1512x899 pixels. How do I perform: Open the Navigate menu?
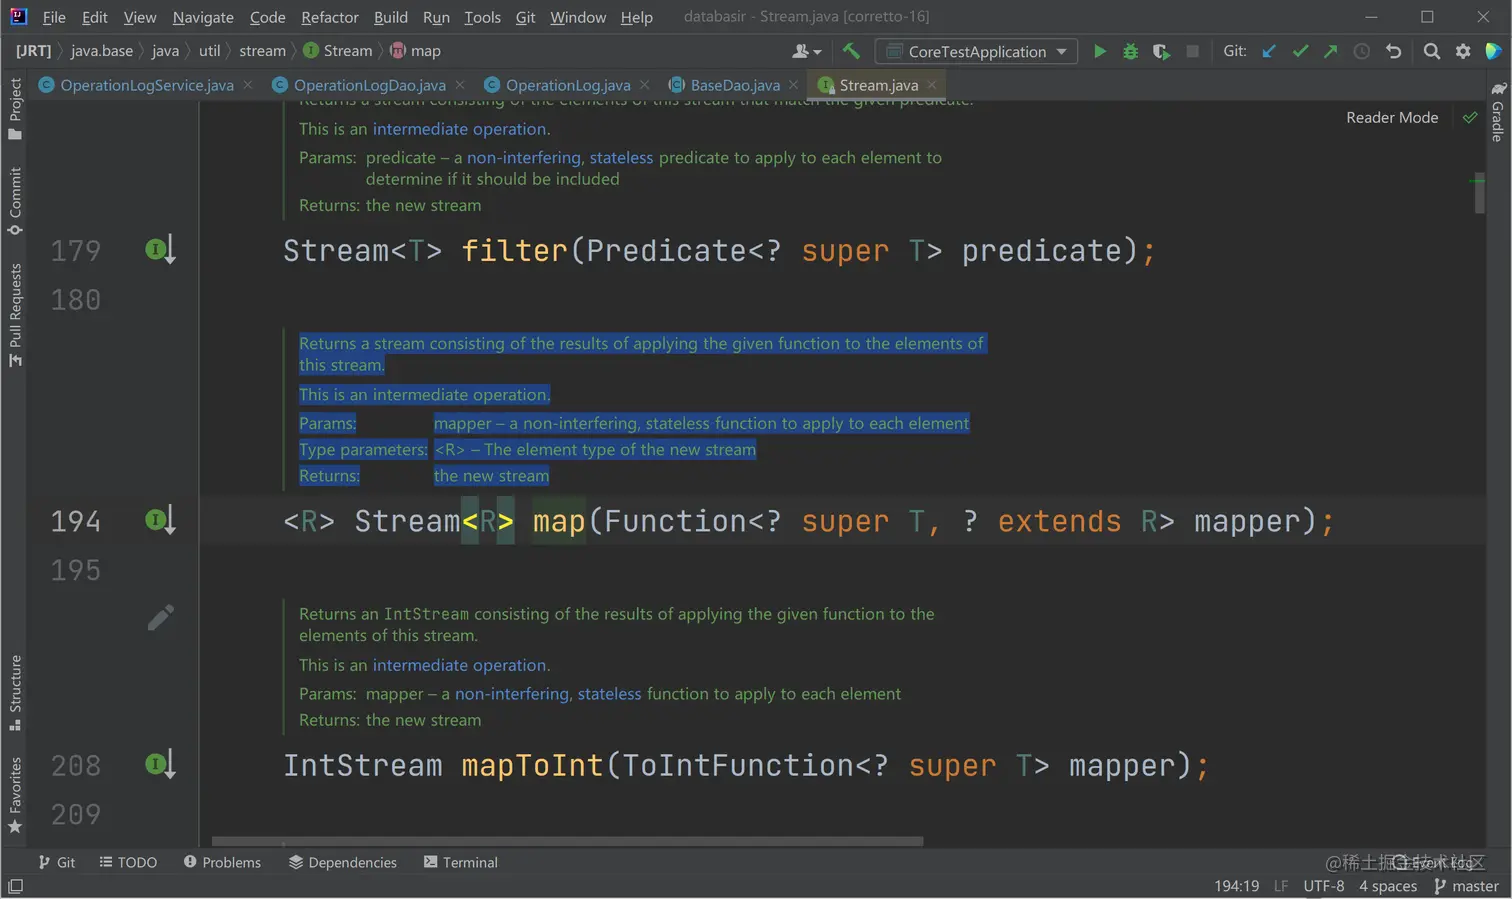203,17
